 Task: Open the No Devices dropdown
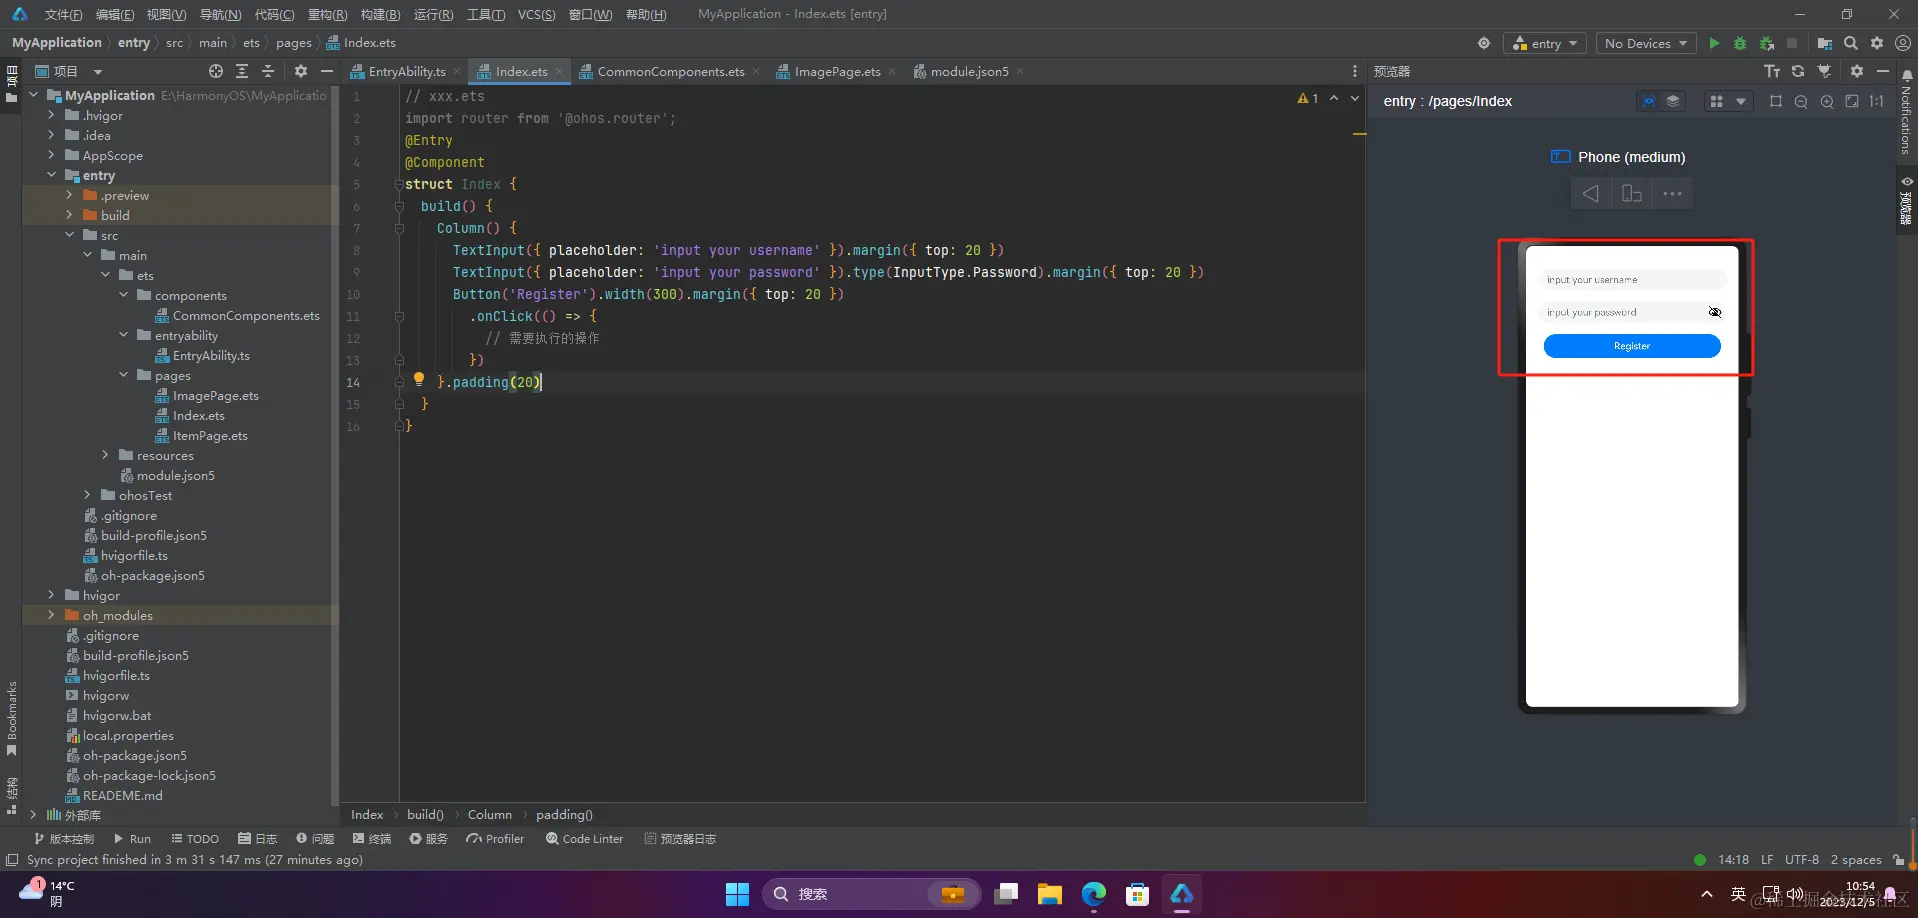pyautogui.click(x=1646, y=43)
